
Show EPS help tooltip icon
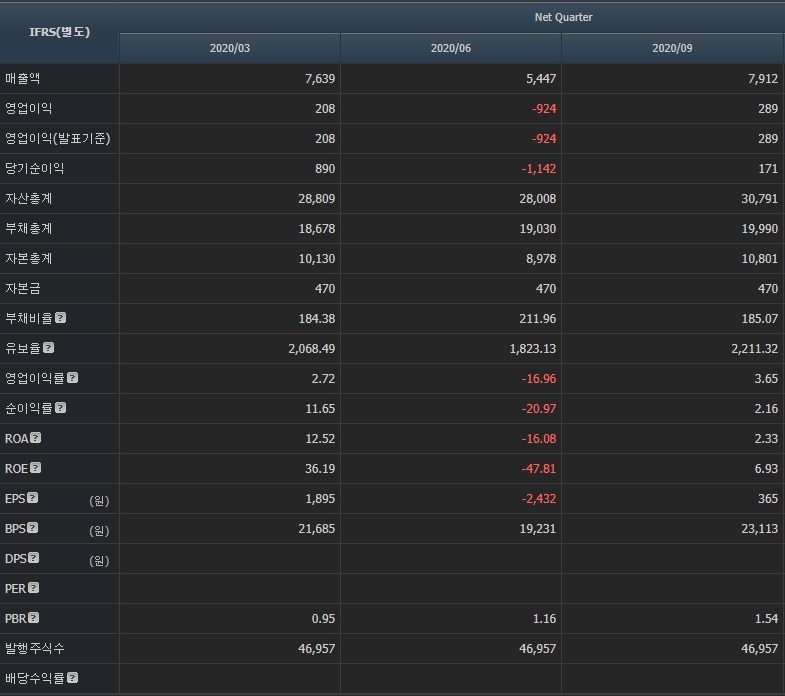point(33,498)
